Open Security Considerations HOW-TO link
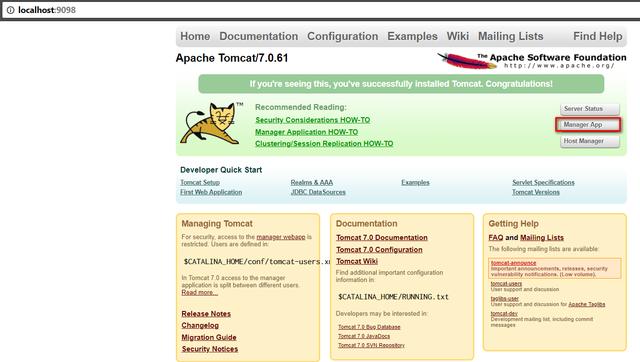Image resolution: width=640 pixels, height=362 pixels. [x=313, y=120]
